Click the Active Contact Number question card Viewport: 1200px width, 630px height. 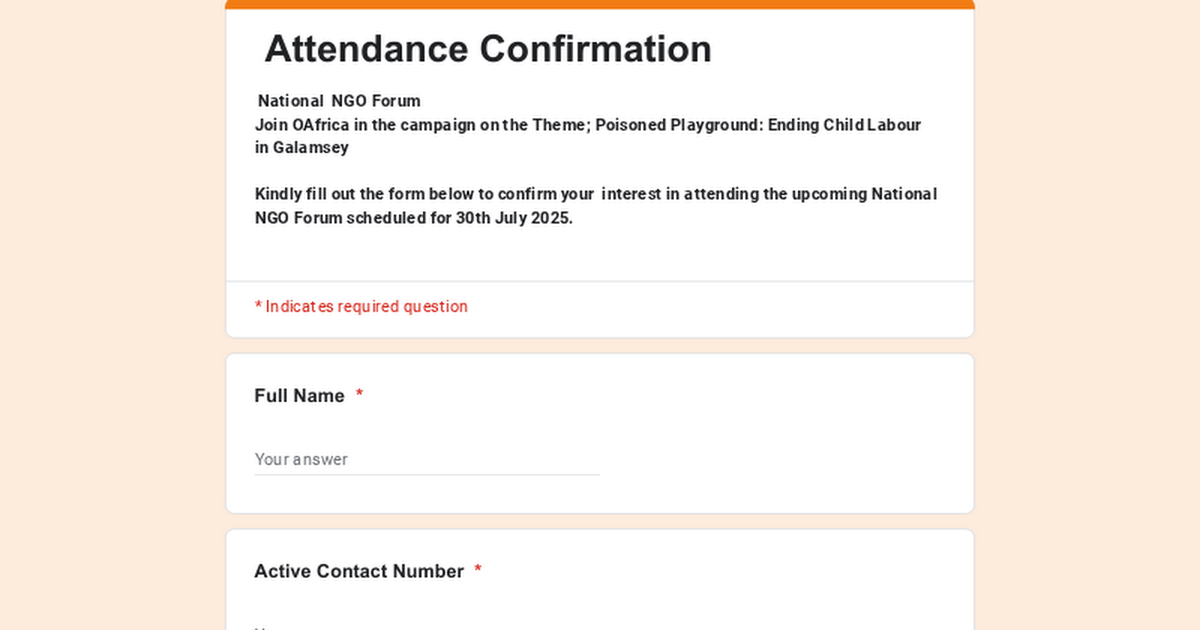pyautogui.click(x=600, y=580)
